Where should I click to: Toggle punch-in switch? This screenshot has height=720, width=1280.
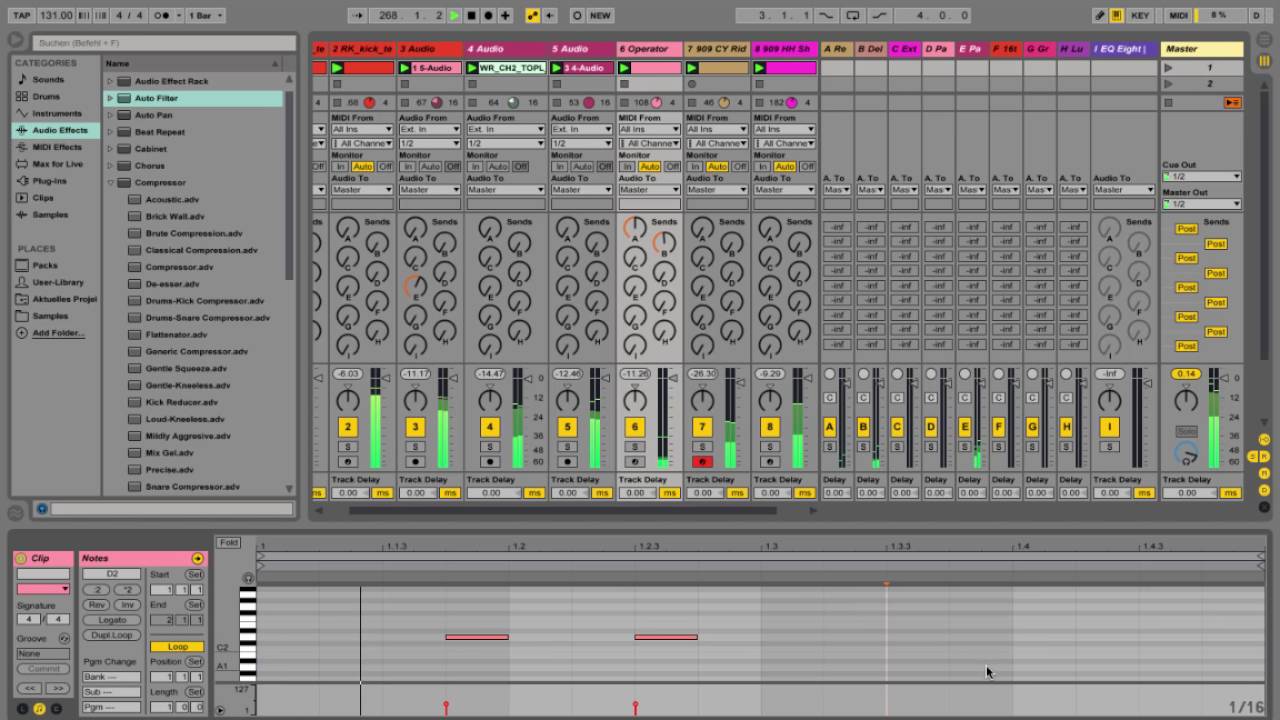click(x=826, y=15)
